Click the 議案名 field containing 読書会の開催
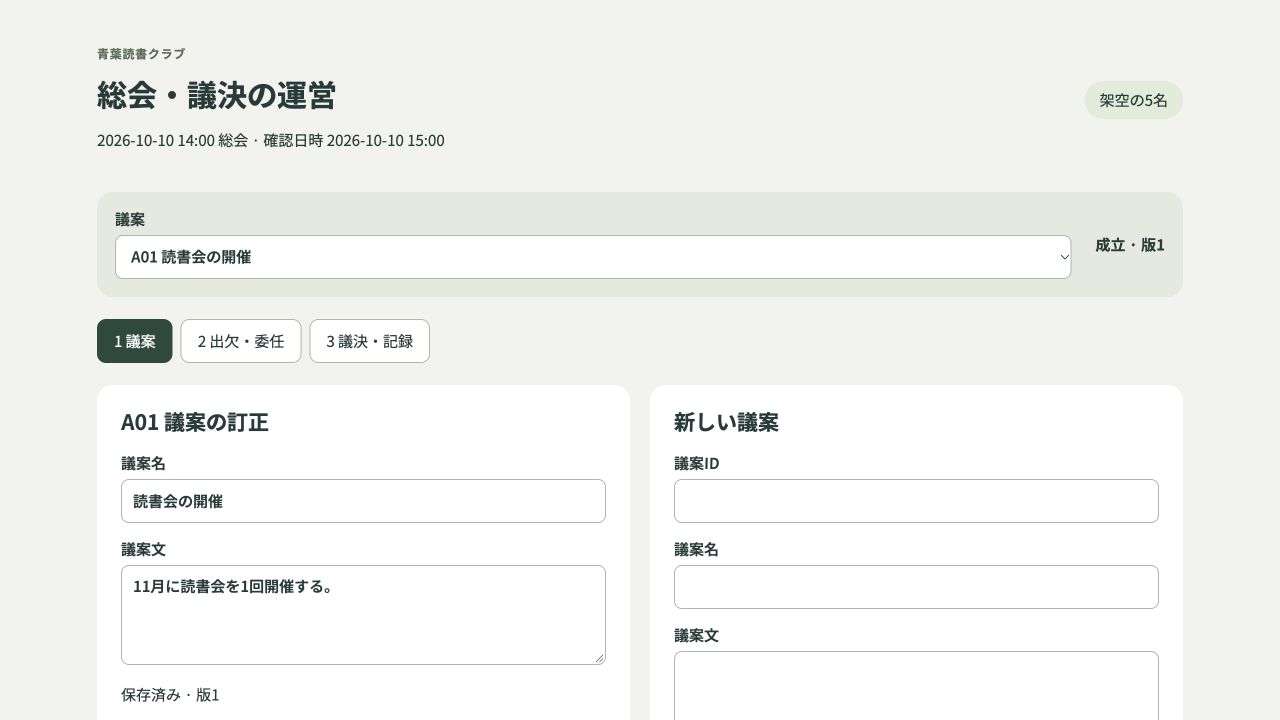Image resolution: width=1280 pixels, height=720 pixels. (363, 501)
